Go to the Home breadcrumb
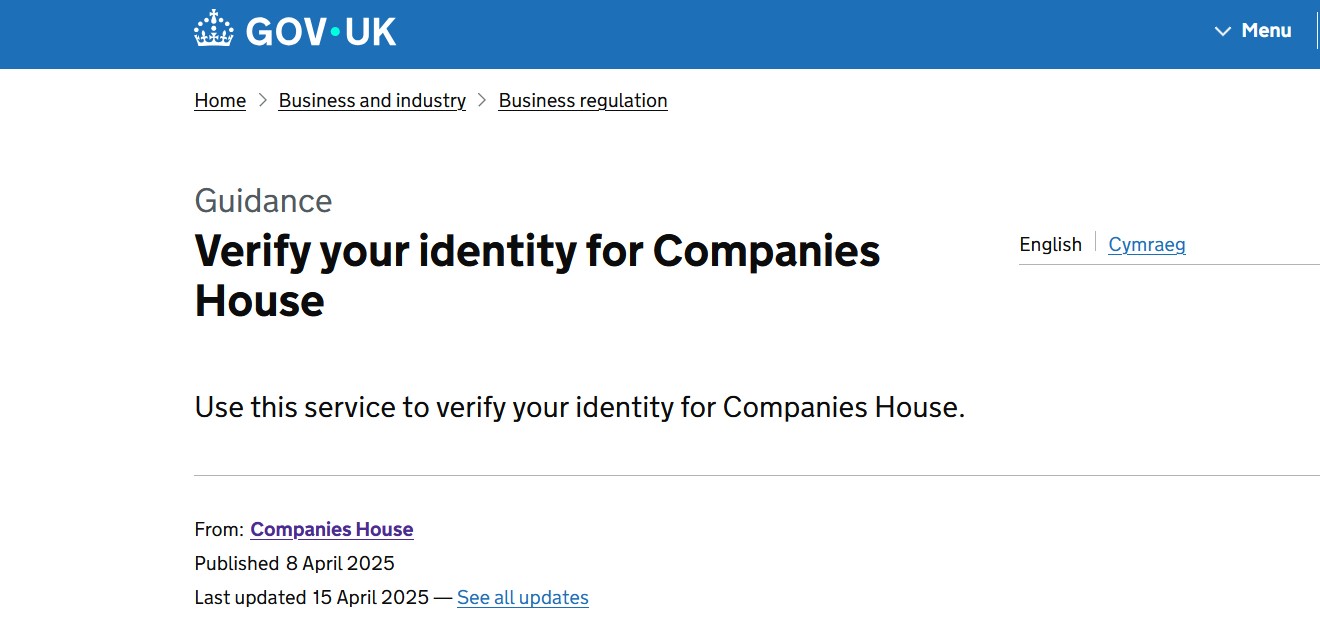This screenshot has width=1320, height=622. (x=220, y=101)
